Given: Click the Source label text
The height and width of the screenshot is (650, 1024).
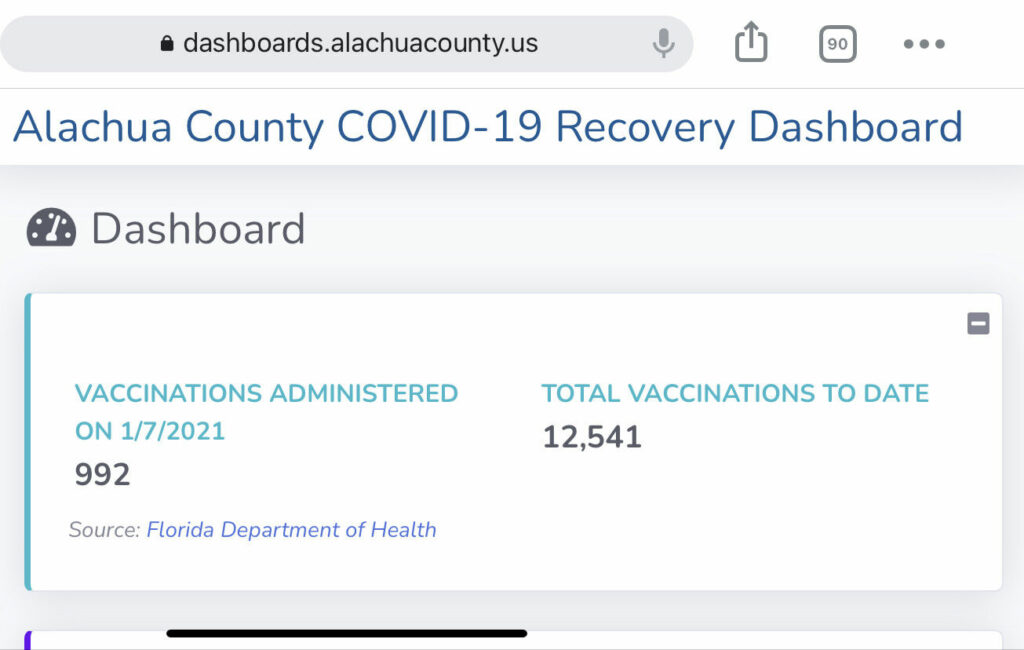Looking at the screenshot, I should coord(104,530).
